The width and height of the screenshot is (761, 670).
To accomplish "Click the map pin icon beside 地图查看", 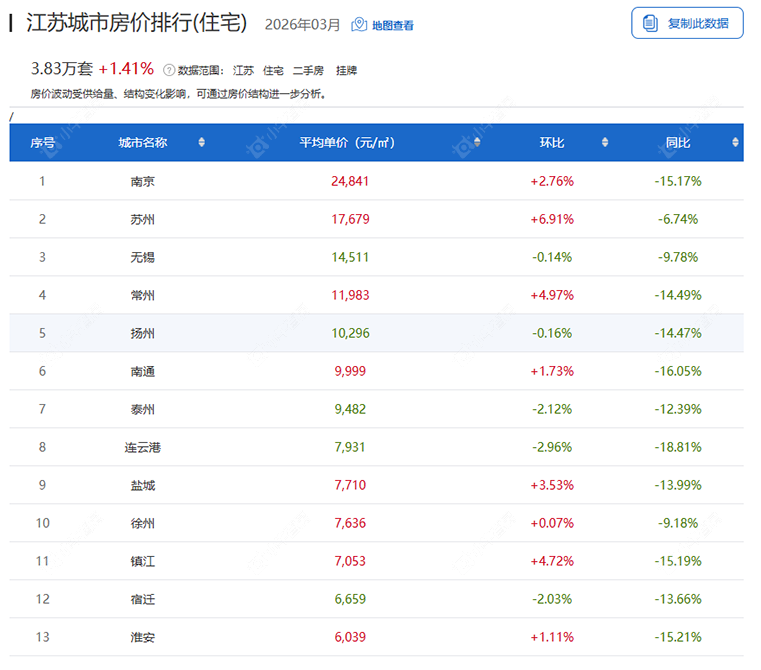I will pyautogui.click(x=359, y=24).
